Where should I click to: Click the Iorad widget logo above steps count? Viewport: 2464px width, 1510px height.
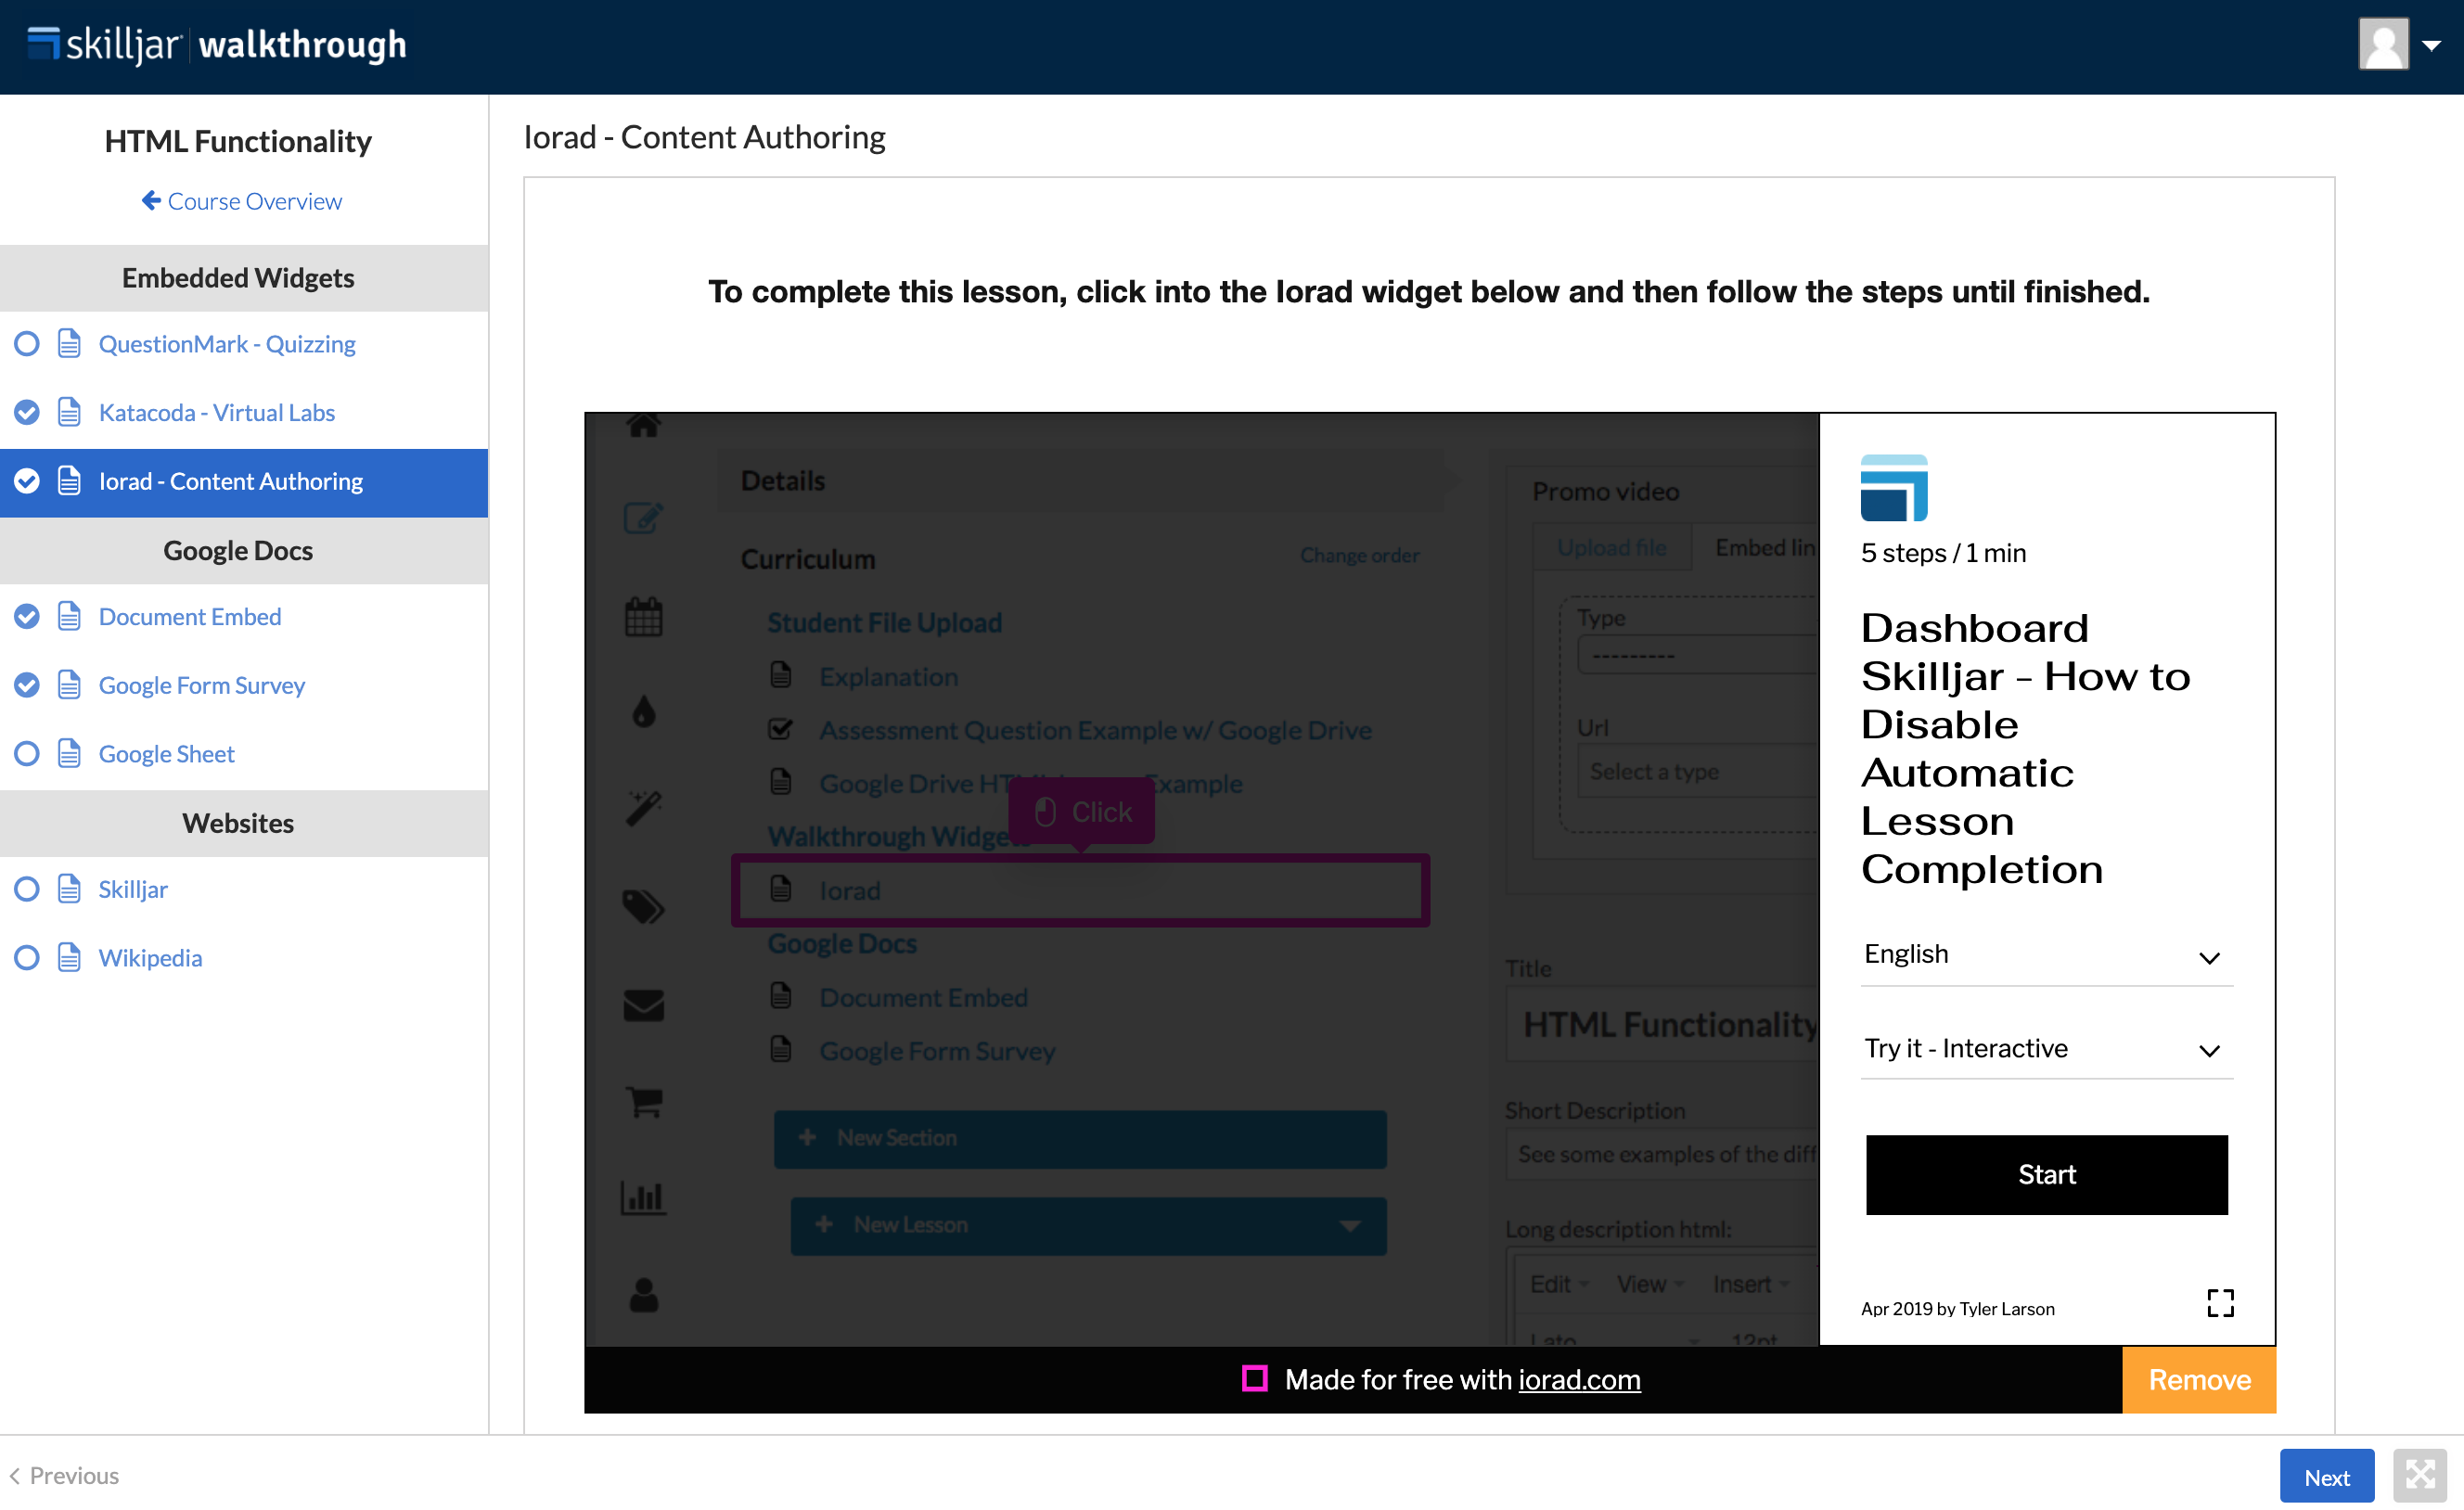tap(1893, 489)
